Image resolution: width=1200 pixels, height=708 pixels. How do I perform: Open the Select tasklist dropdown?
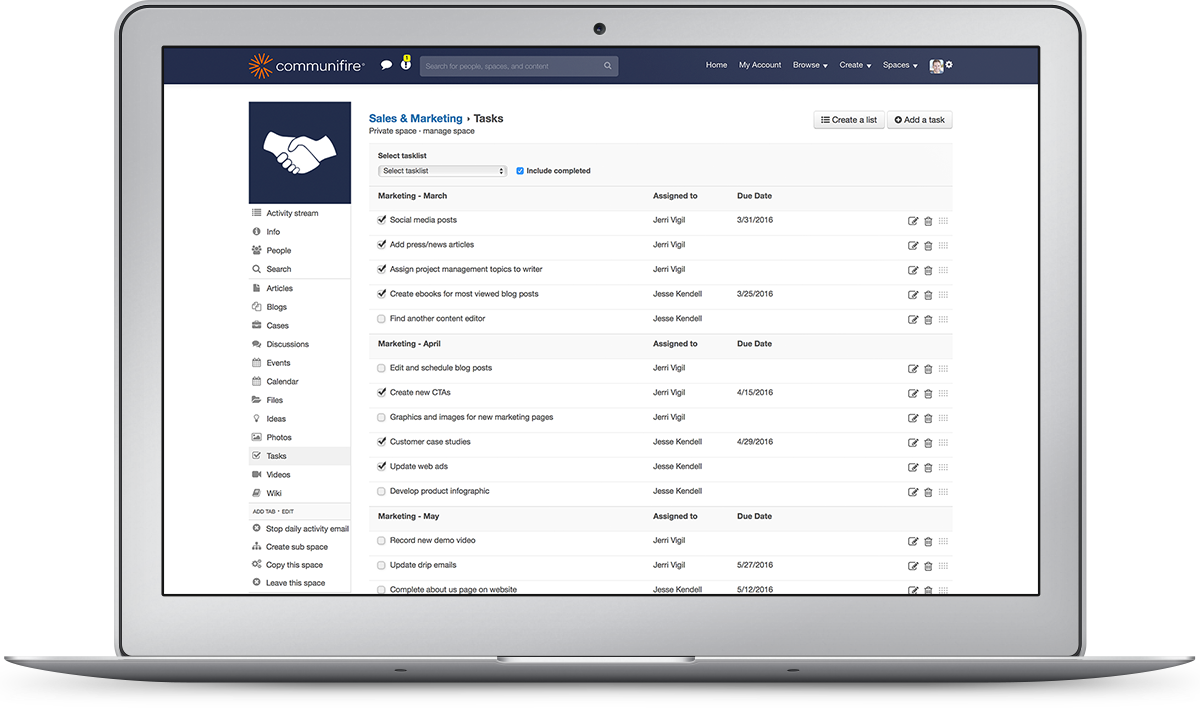point(441,170)
